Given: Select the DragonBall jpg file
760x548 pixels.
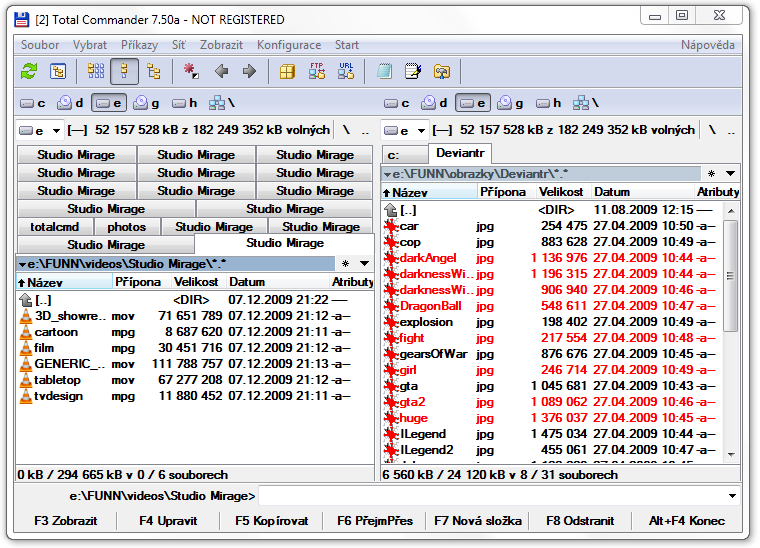Looking at the screenshot, I should coord(553,306).
